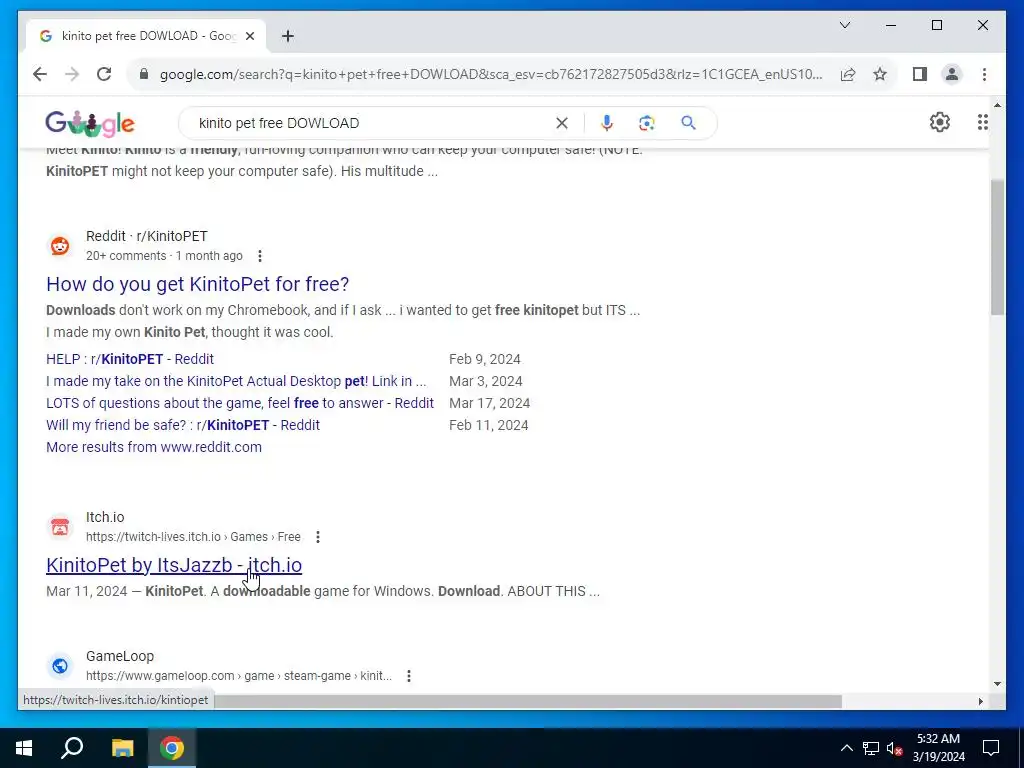This screenshot has width=1024, height=768.
Task: Click the muted volume tray icon
Action: point(895,748)
